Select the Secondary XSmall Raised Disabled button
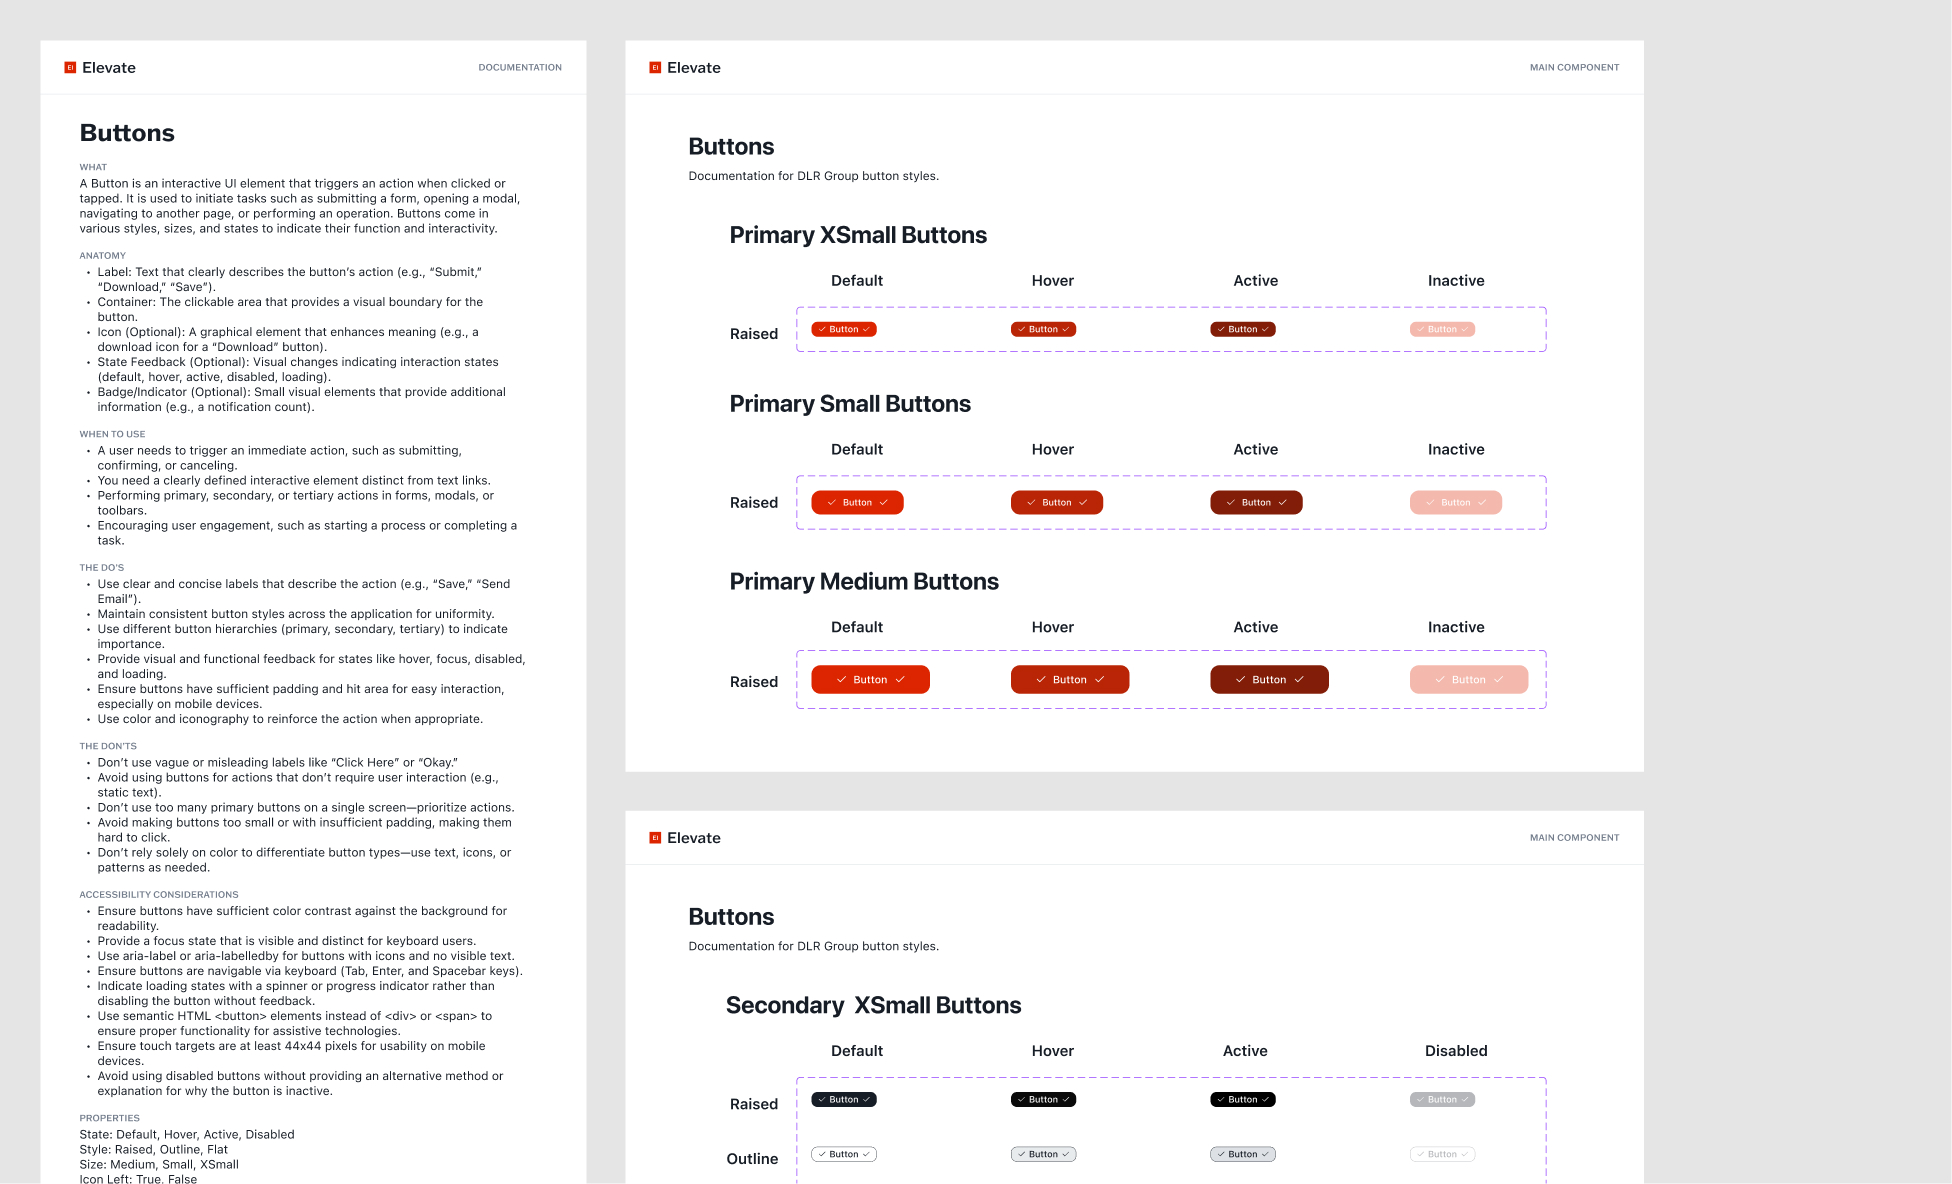The width and height of the screenshot is (1952, 1184). 1442,1100
